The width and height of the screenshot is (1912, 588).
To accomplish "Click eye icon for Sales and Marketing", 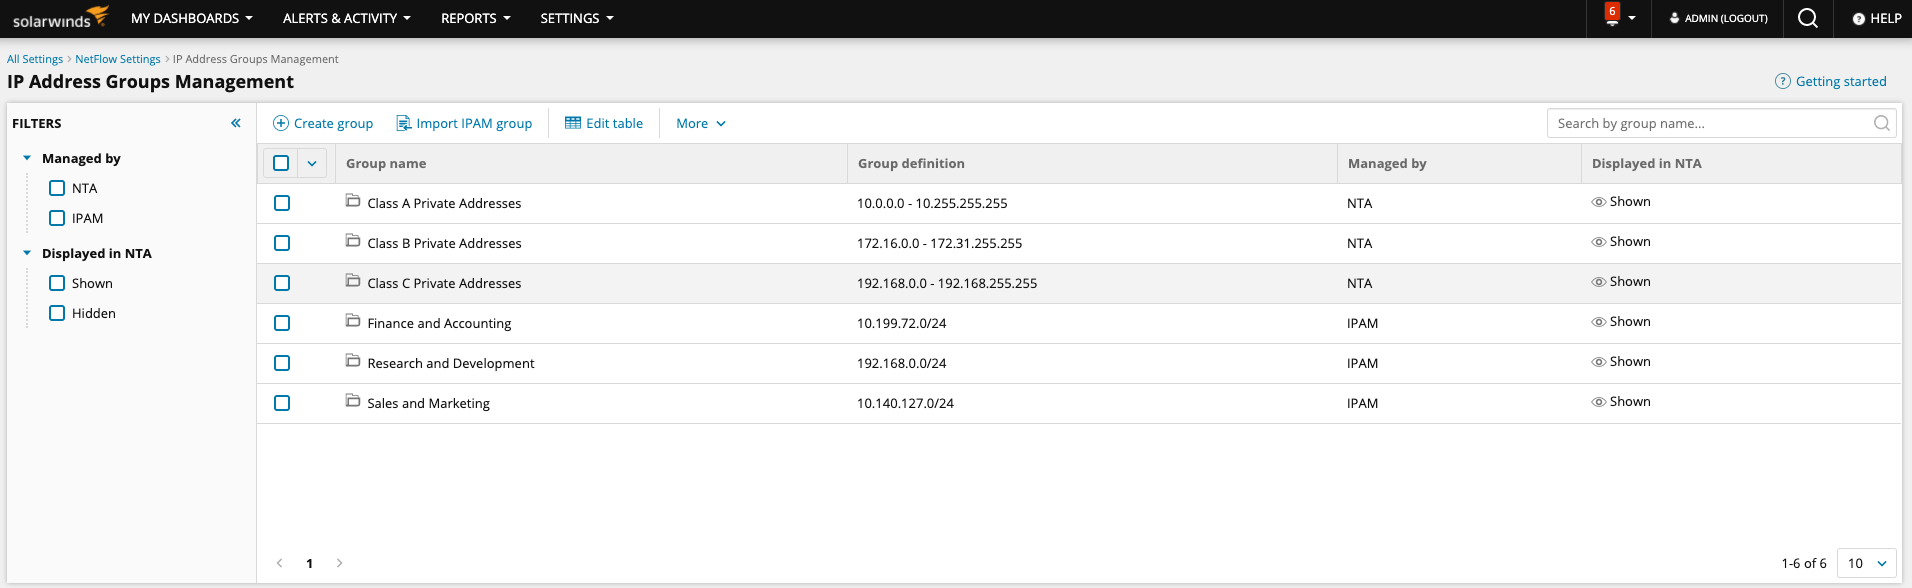I will tap(1599, 402).
